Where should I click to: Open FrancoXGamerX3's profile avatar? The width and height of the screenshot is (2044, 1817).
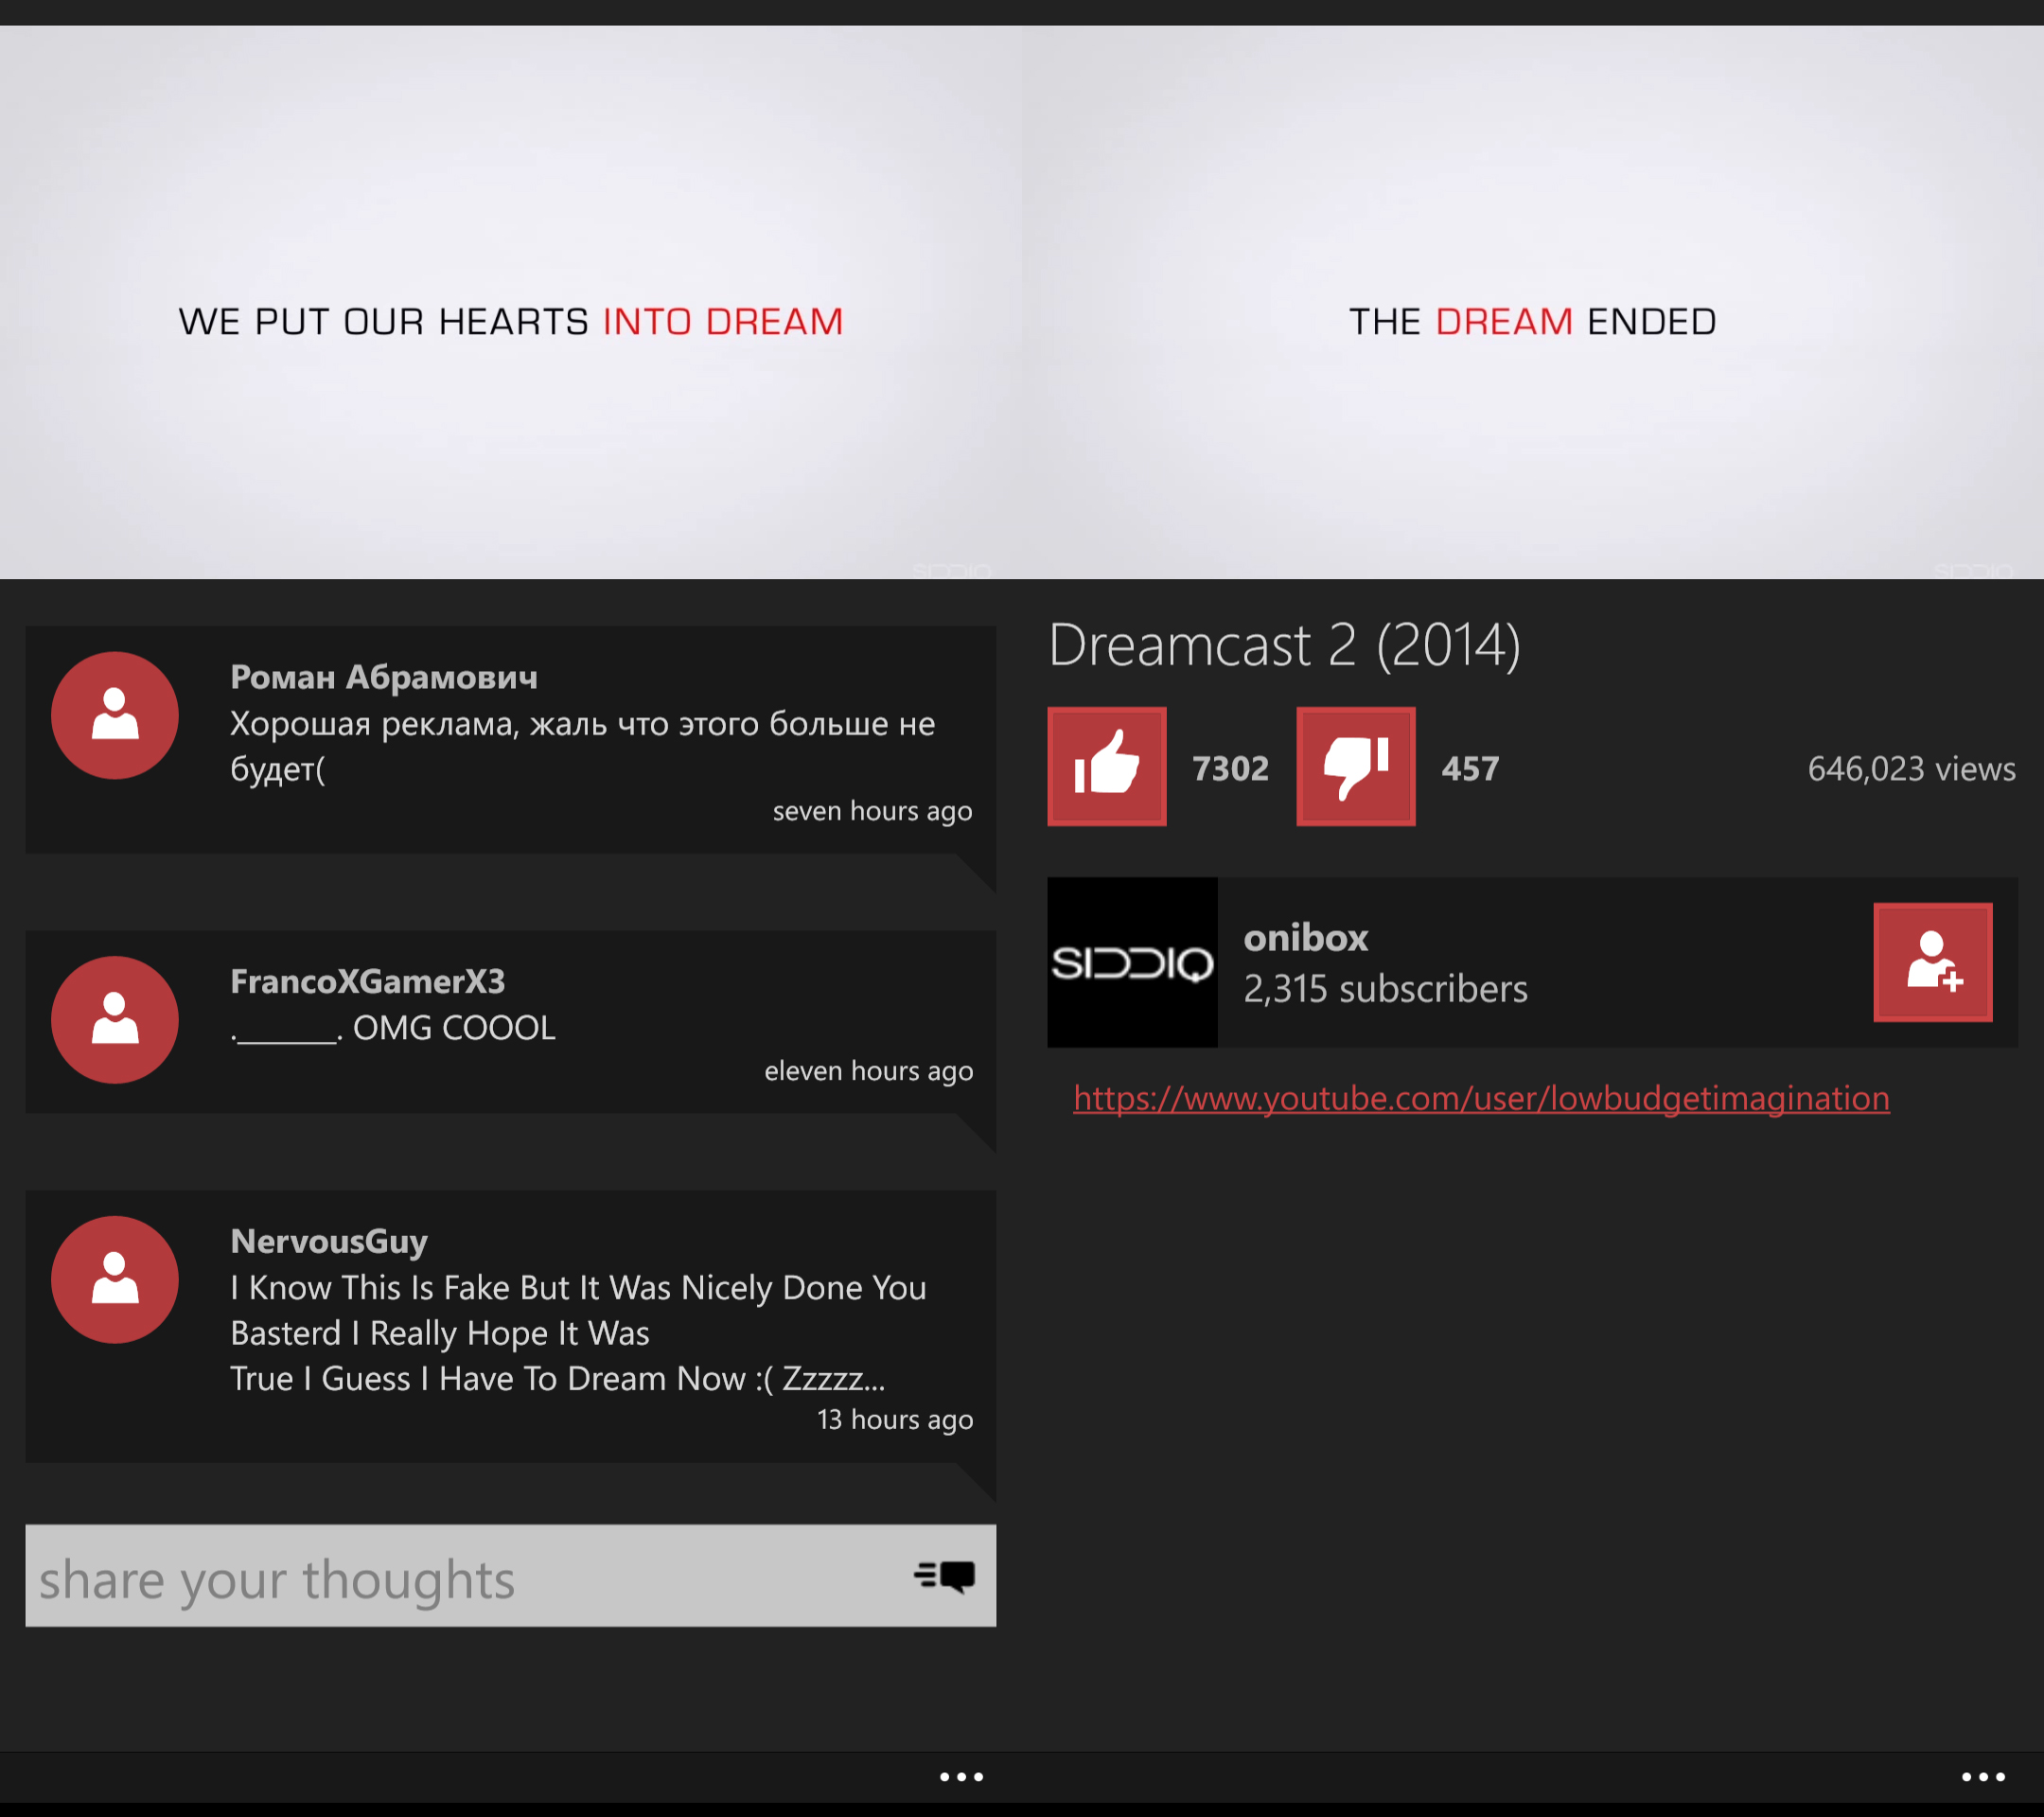click(115, 1019)
